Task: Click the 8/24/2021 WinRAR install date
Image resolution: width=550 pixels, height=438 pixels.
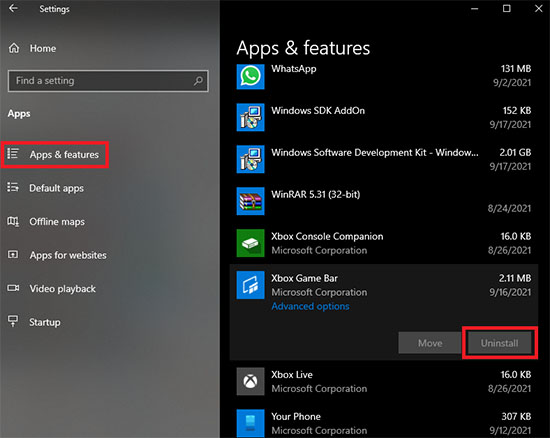Action: tap(509, 208)
